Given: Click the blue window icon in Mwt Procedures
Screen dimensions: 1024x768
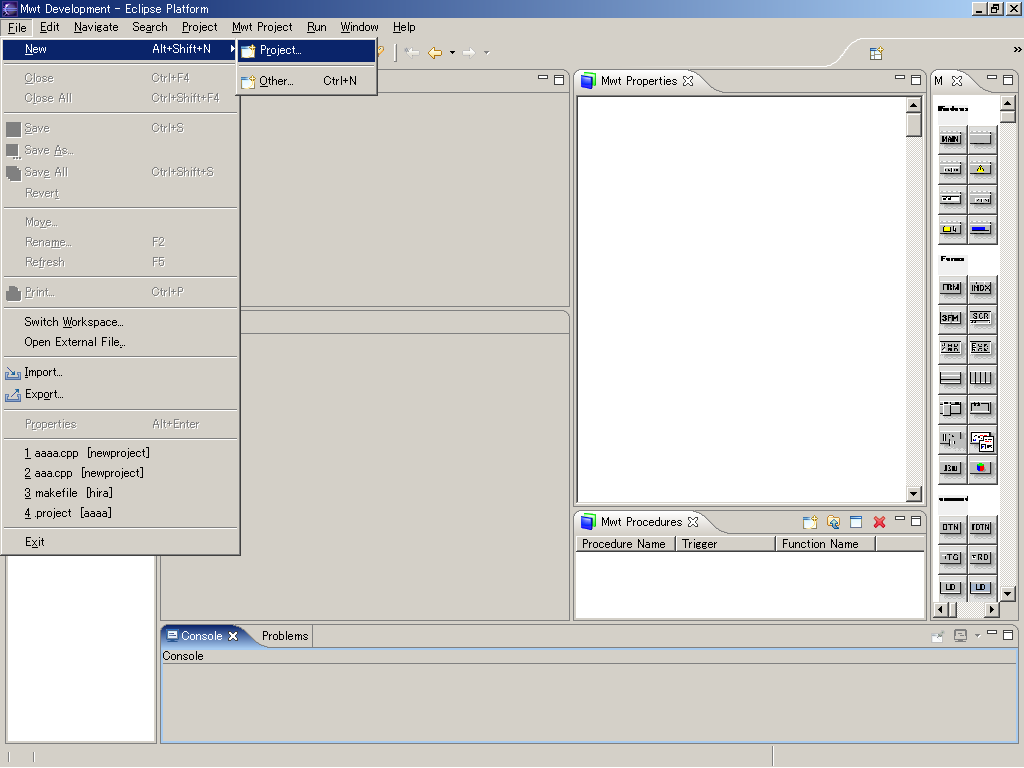Looking at the screenshot, I should (856, 522).
